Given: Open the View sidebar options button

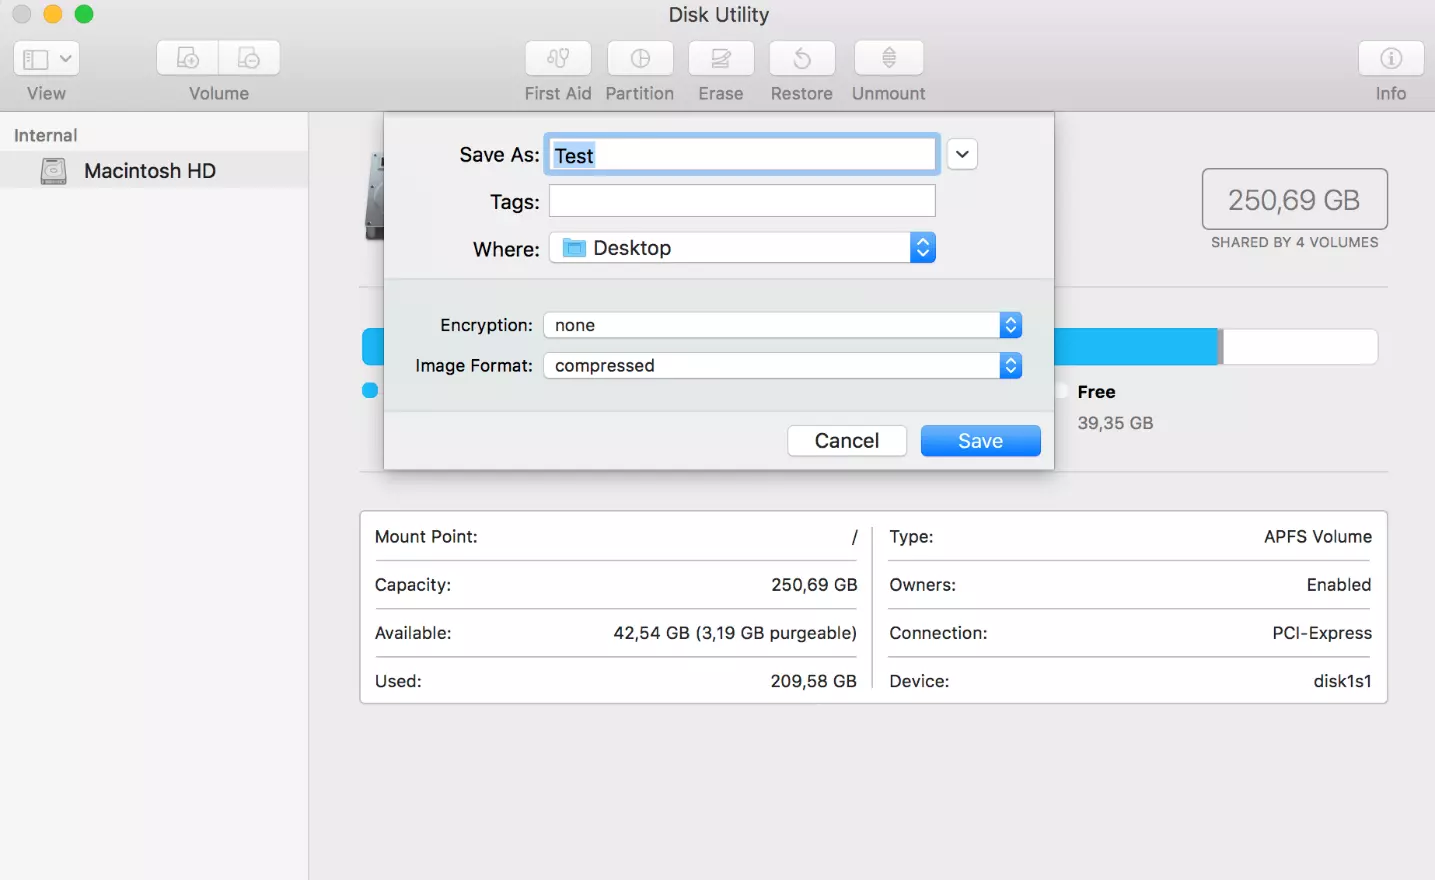Looking at the screenshot, I should [x=46, y=58].
